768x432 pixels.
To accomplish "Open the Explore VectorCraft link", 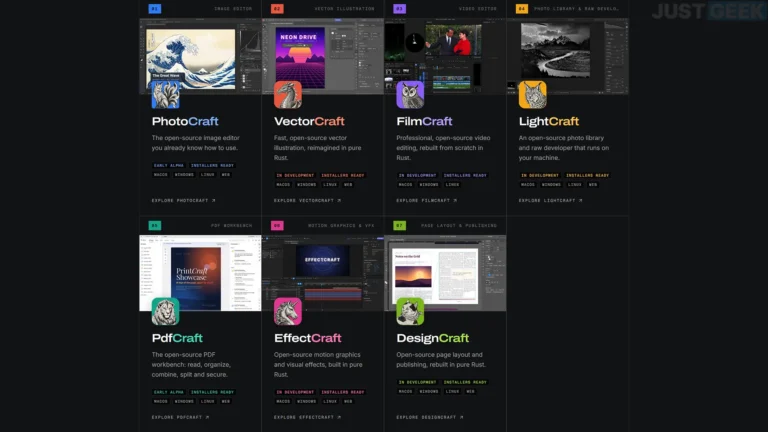I will tap(308, 200).
